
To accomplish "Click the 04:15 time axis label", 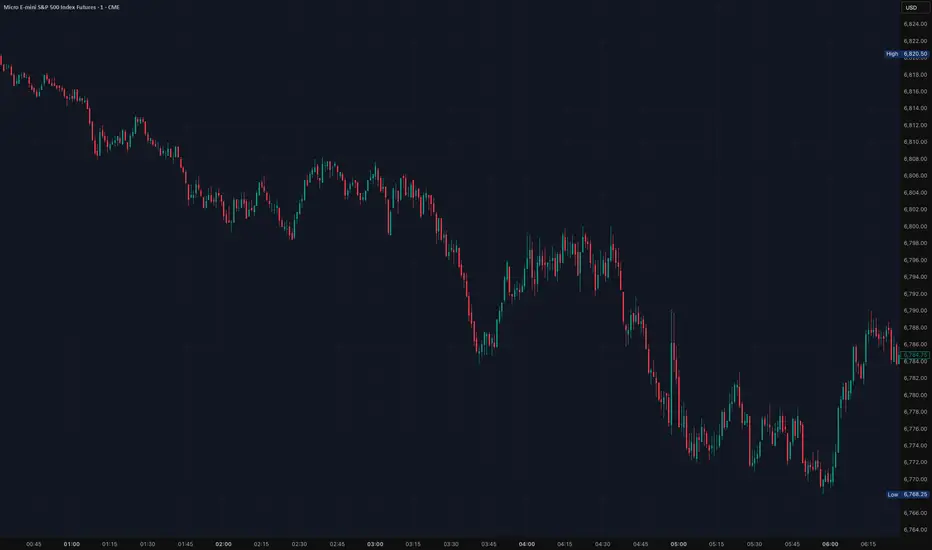I will [x=565, y=544].
